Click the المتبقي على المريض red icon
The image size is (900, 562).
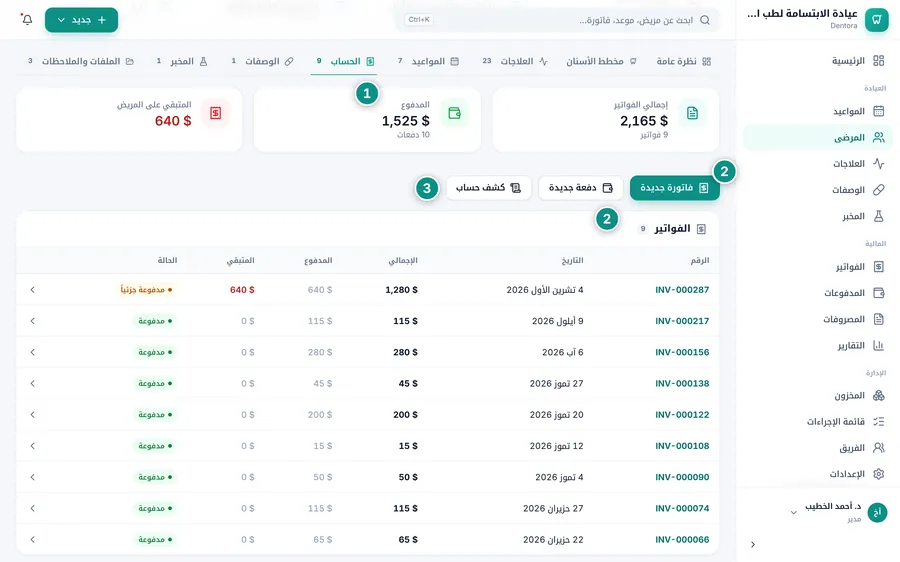(216, 113)
